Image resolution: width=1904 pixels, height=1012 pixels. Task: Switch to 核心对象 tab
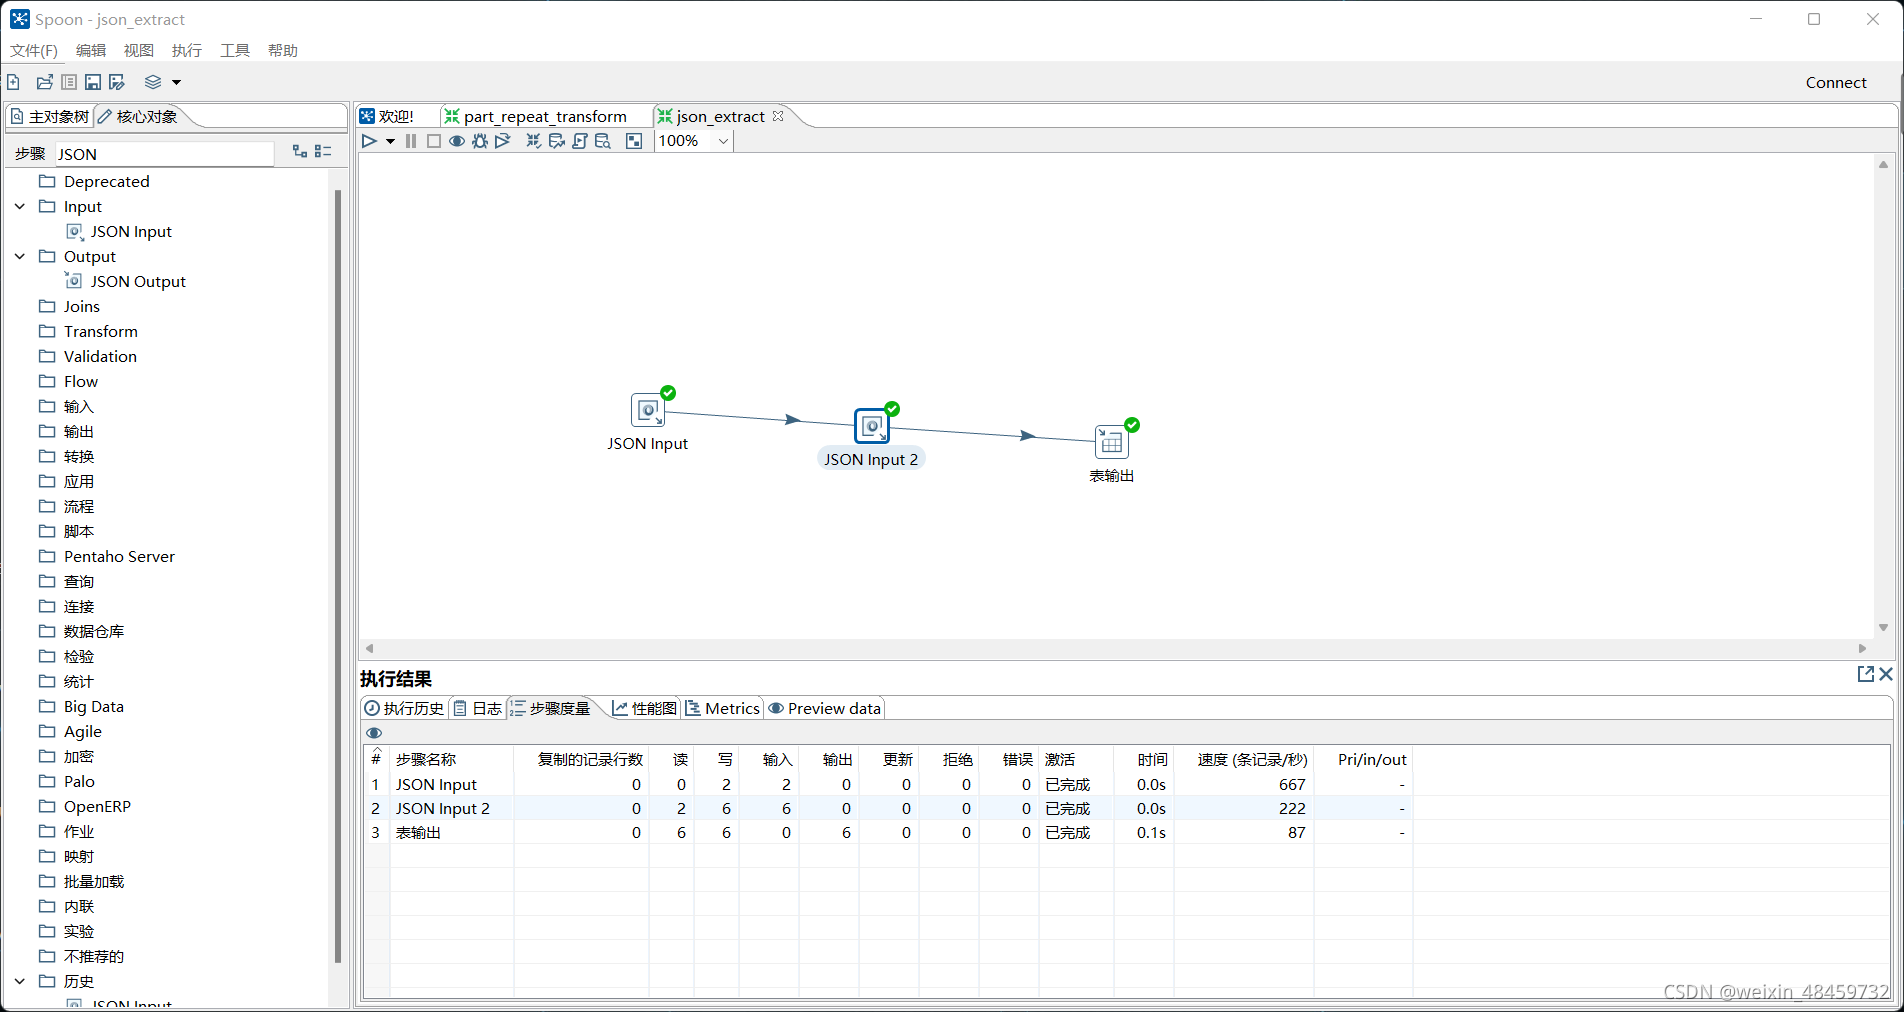(138, 117)
